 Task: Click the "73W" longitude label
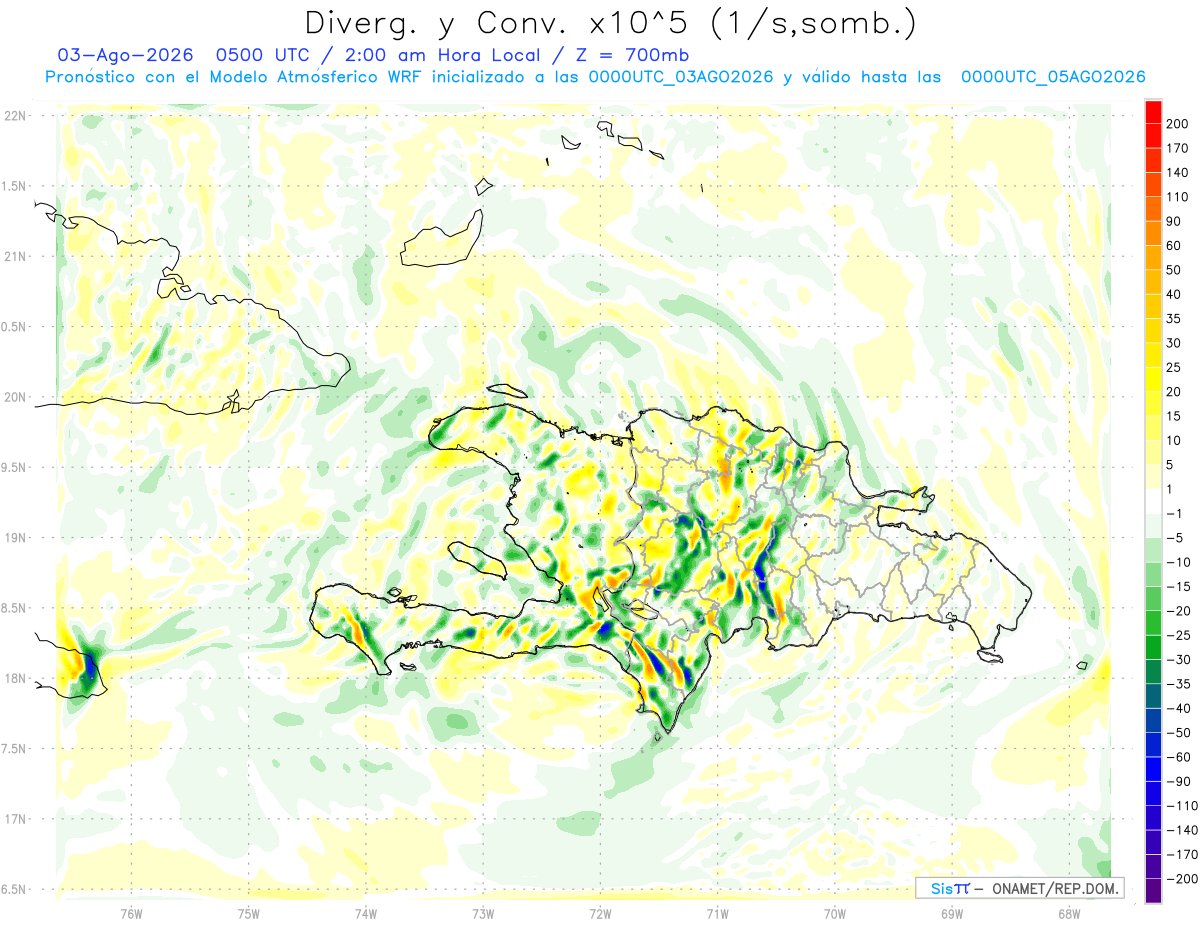(483, 912)
